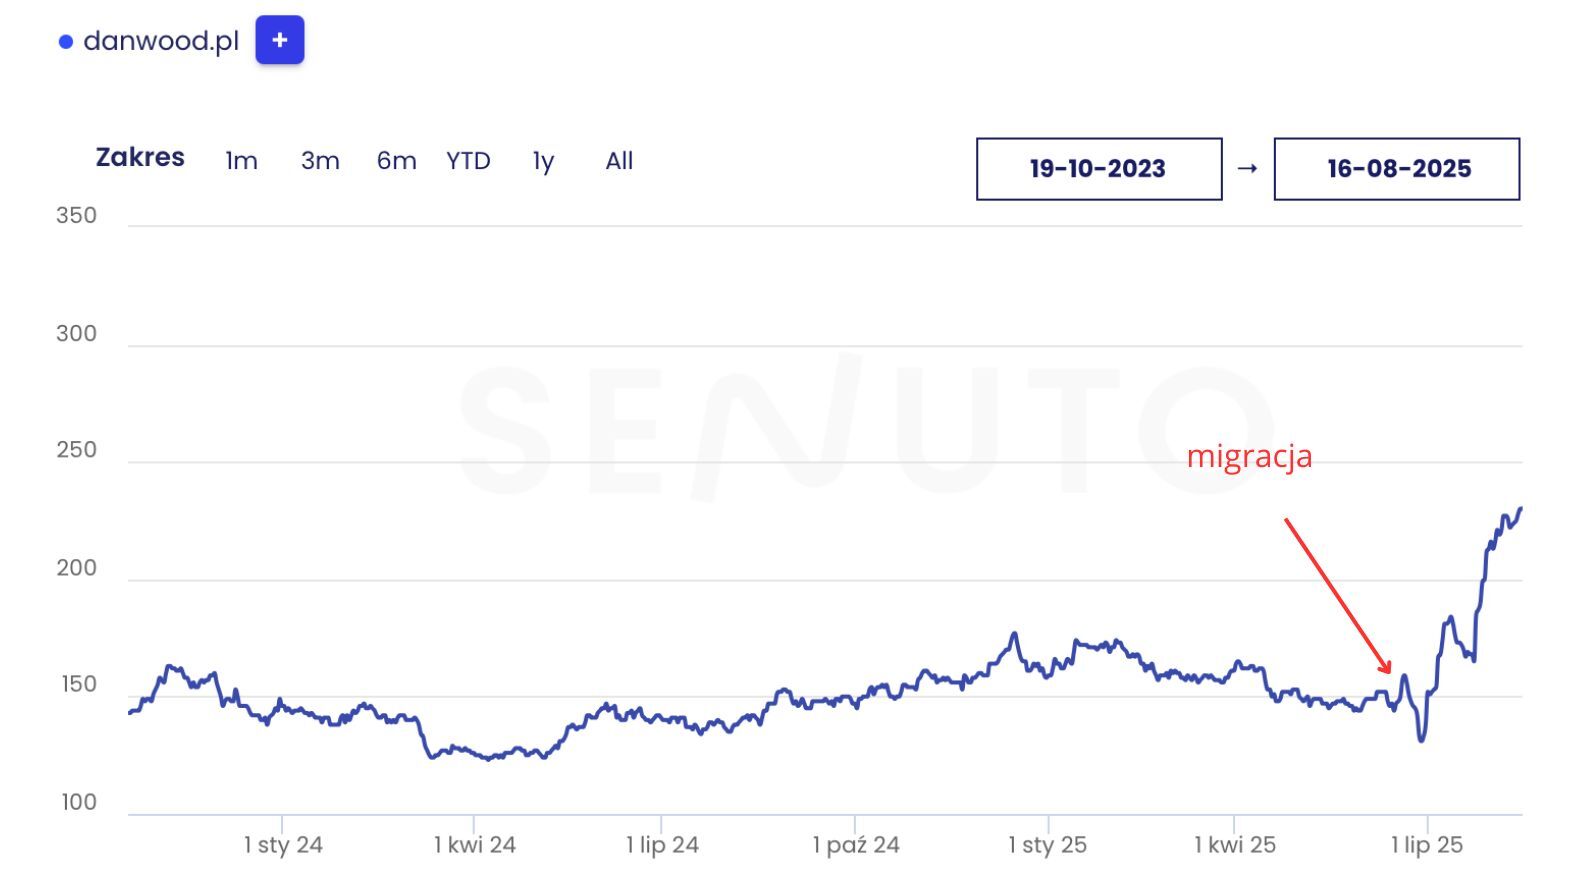Select the 1m range option
1586x875 pixels.
tap(241, 161)
